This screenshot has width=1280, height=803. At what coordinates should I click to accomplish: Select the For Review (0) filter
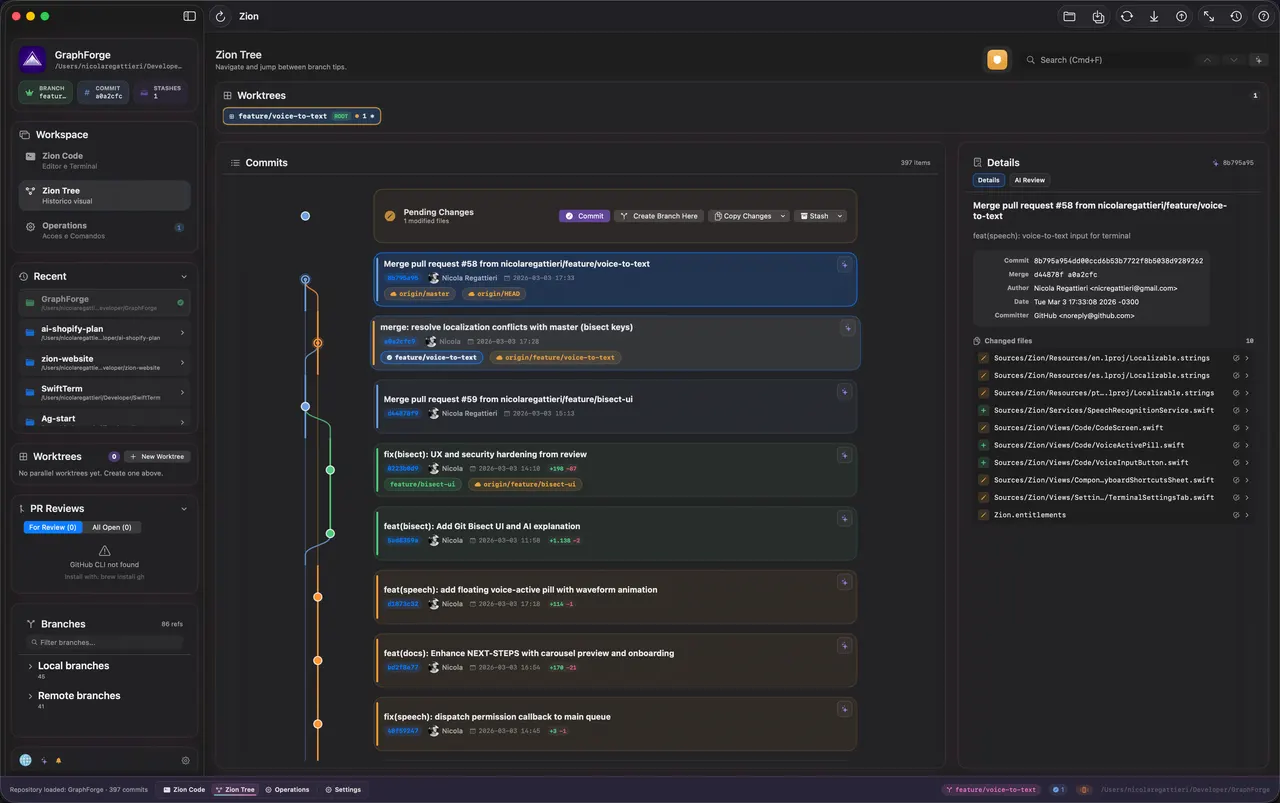coord(53,527)
